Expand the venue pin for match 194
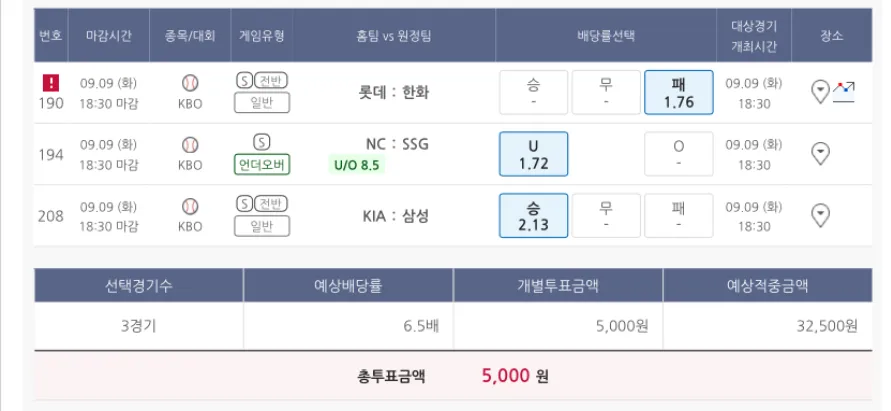 click(x=820, y=154)
